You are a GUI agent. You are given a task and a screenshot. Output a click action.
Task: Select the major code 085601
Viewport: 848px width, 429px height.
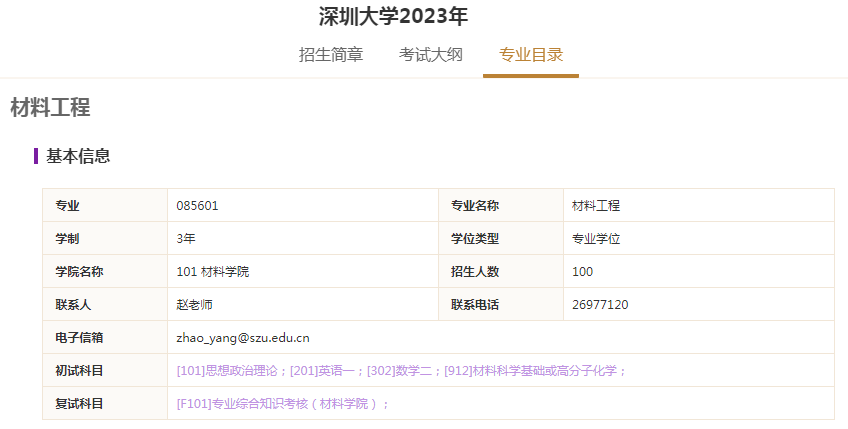click(x=197, y=206)
